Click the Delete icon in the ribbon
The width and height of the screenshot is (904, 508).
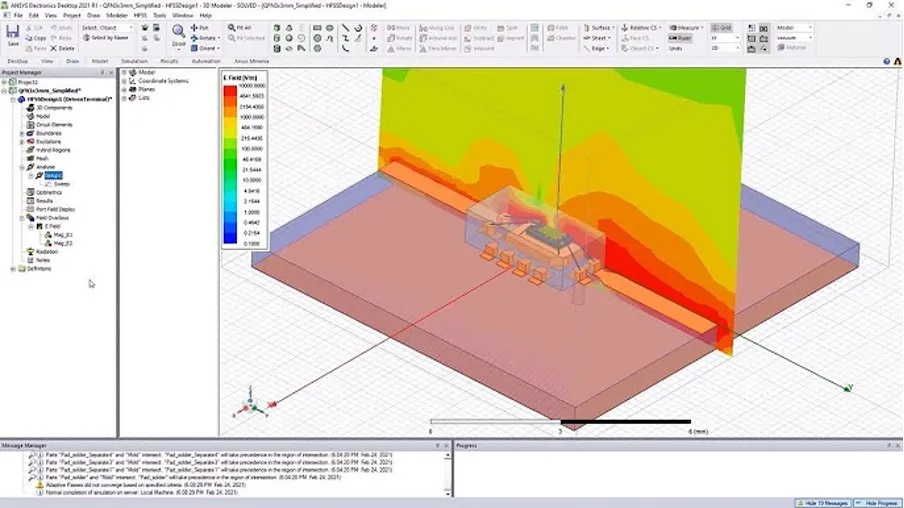(62, 48)
